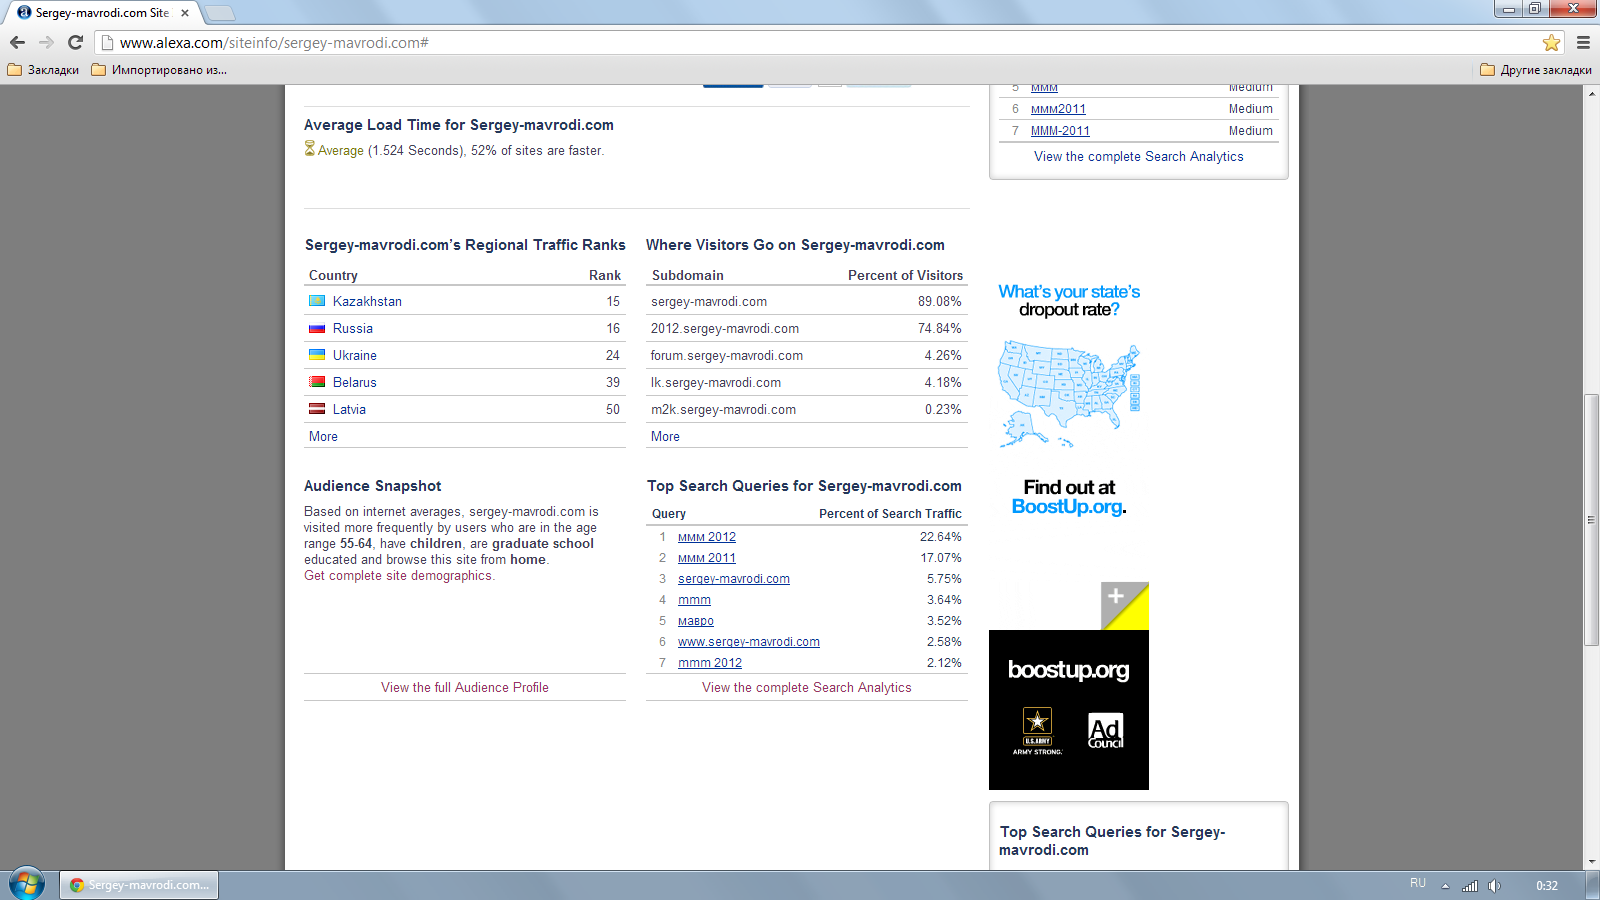The height and width of the screenshot is (900, 1600).
Task: Open the lowercase 'mmm' query link
Action: pos(694,600)
